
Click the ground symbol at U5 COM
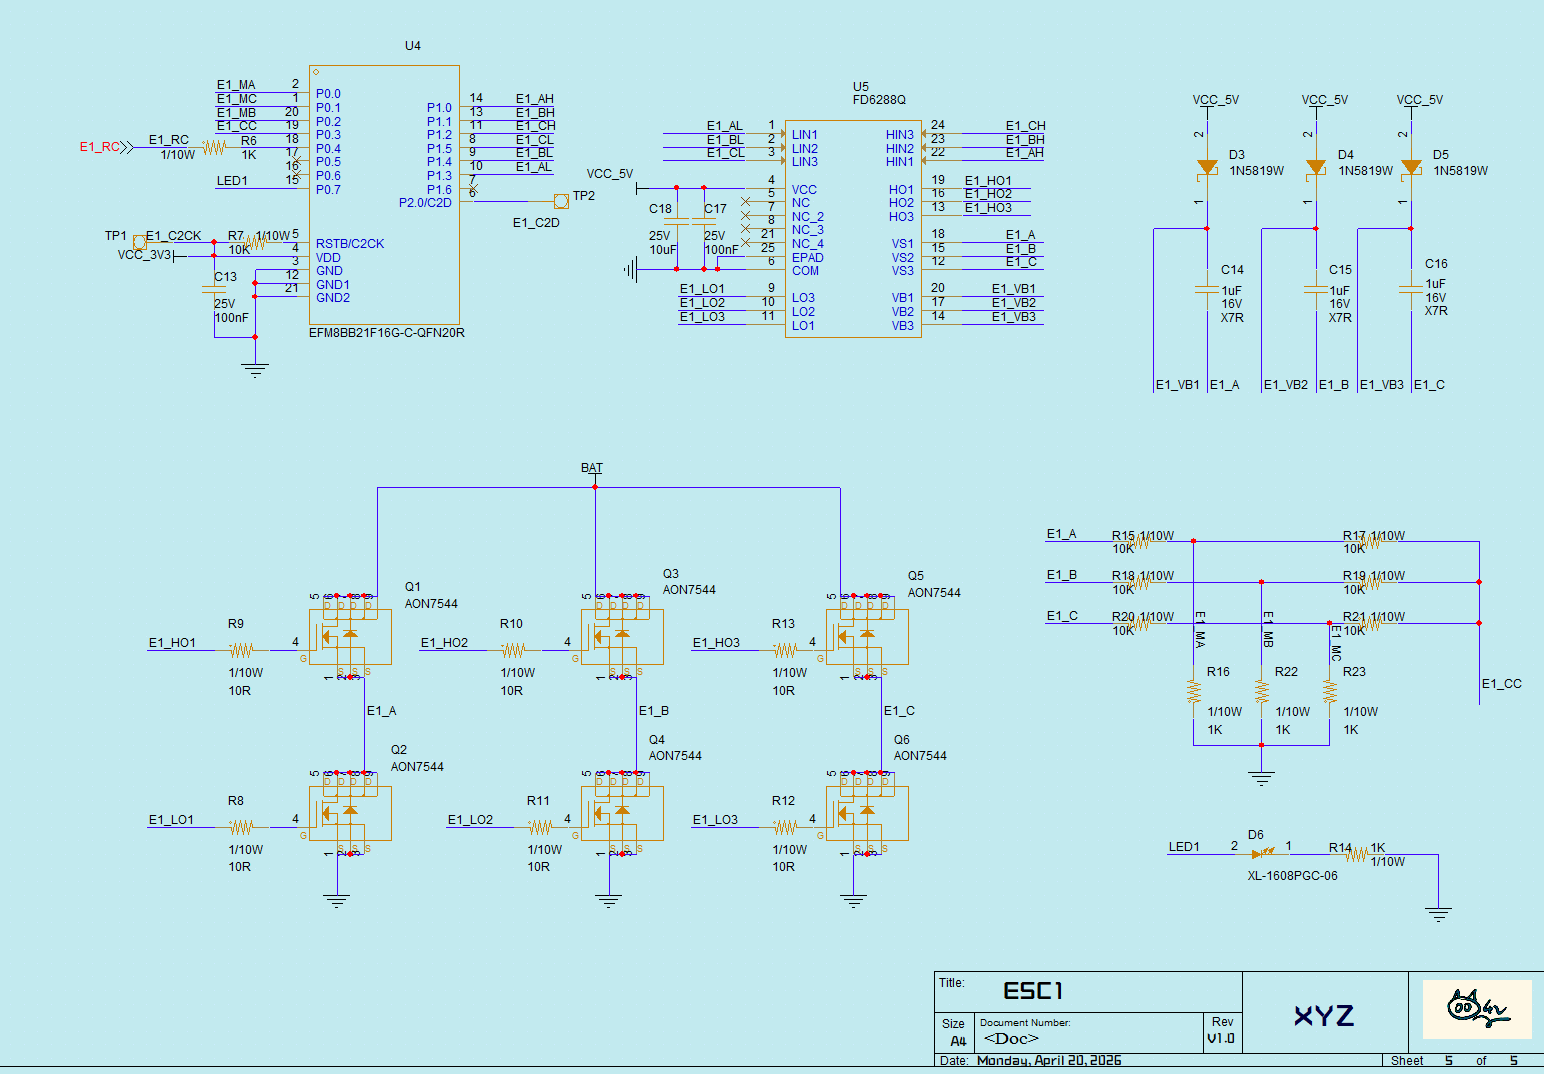(631, 269)
